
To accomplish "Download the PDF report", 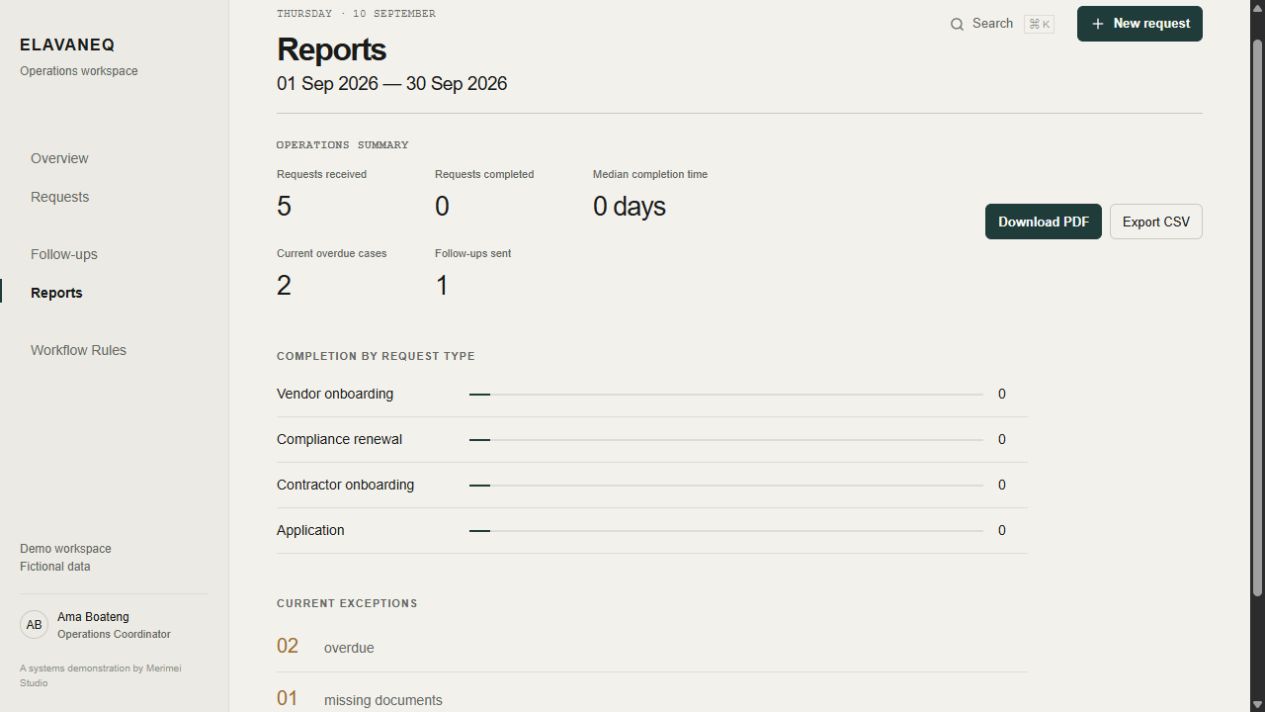I will click(x=1043, y=222).
